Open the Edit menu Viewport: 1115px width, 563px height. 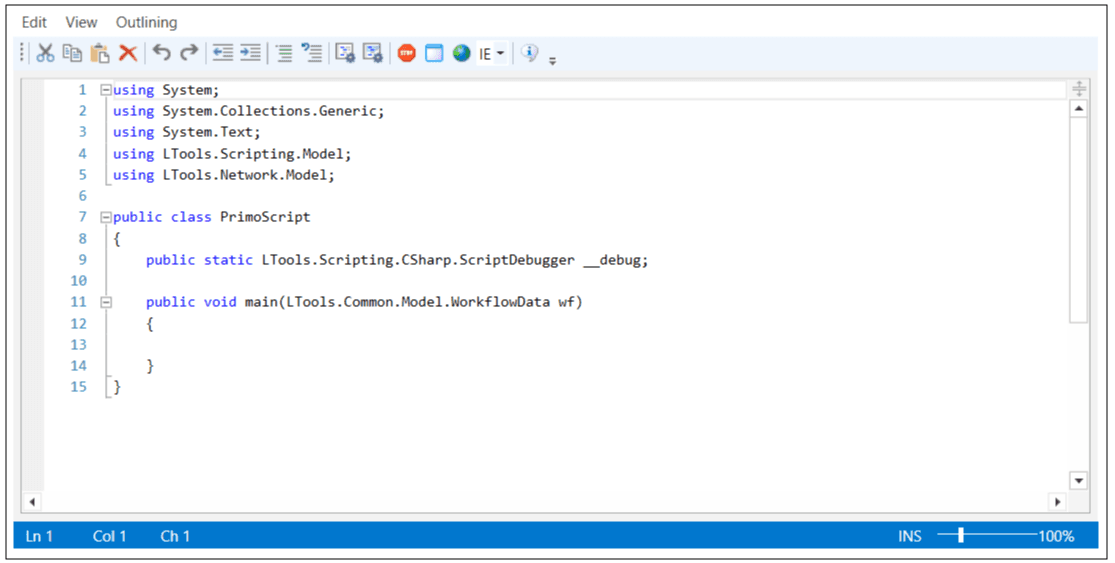pyautogui.click(x=34, y=22)
